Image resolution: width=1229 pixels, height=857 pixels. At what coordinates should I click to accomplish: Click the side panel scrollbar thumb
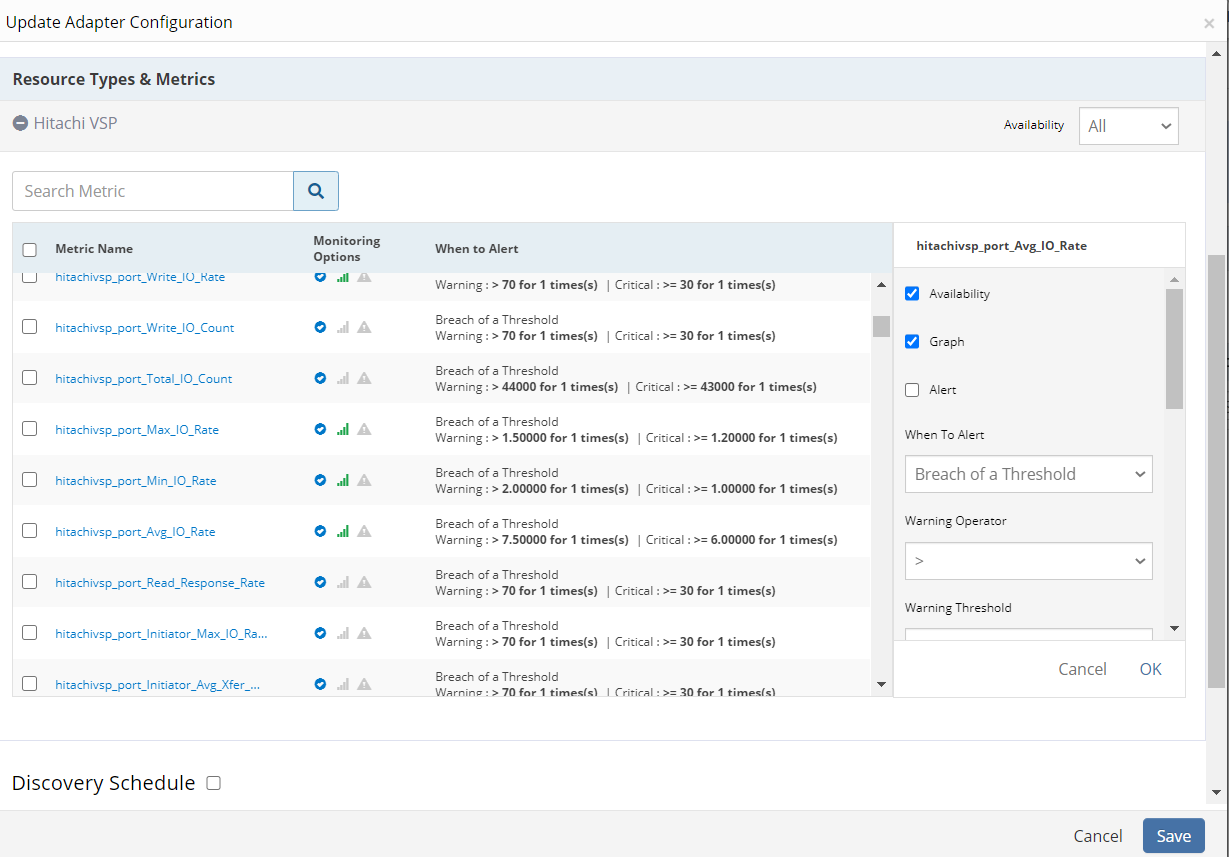click(1174, 348)
